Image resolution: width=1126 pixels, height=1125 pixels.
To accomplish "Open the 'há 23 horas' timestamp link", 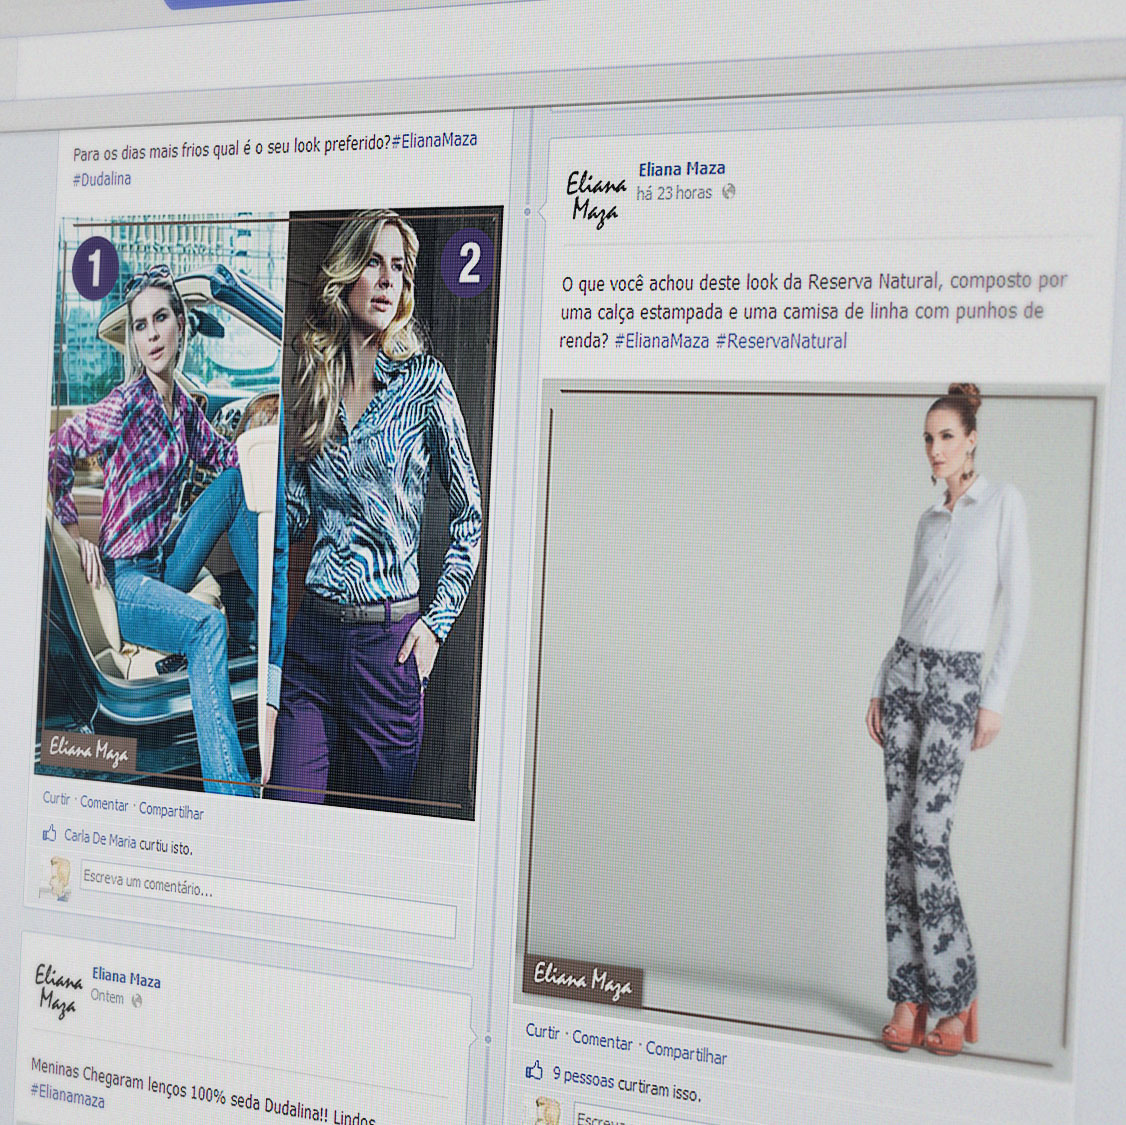I will [674, 193].
